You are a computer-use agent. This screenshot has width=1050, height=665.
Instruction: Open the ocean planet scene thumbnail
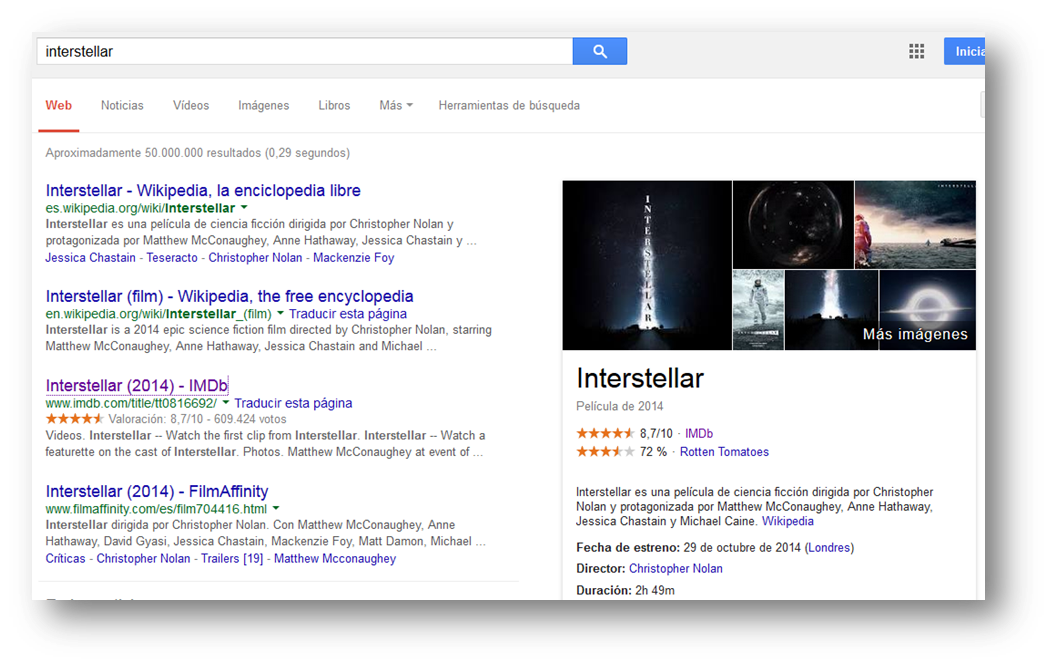915,224
